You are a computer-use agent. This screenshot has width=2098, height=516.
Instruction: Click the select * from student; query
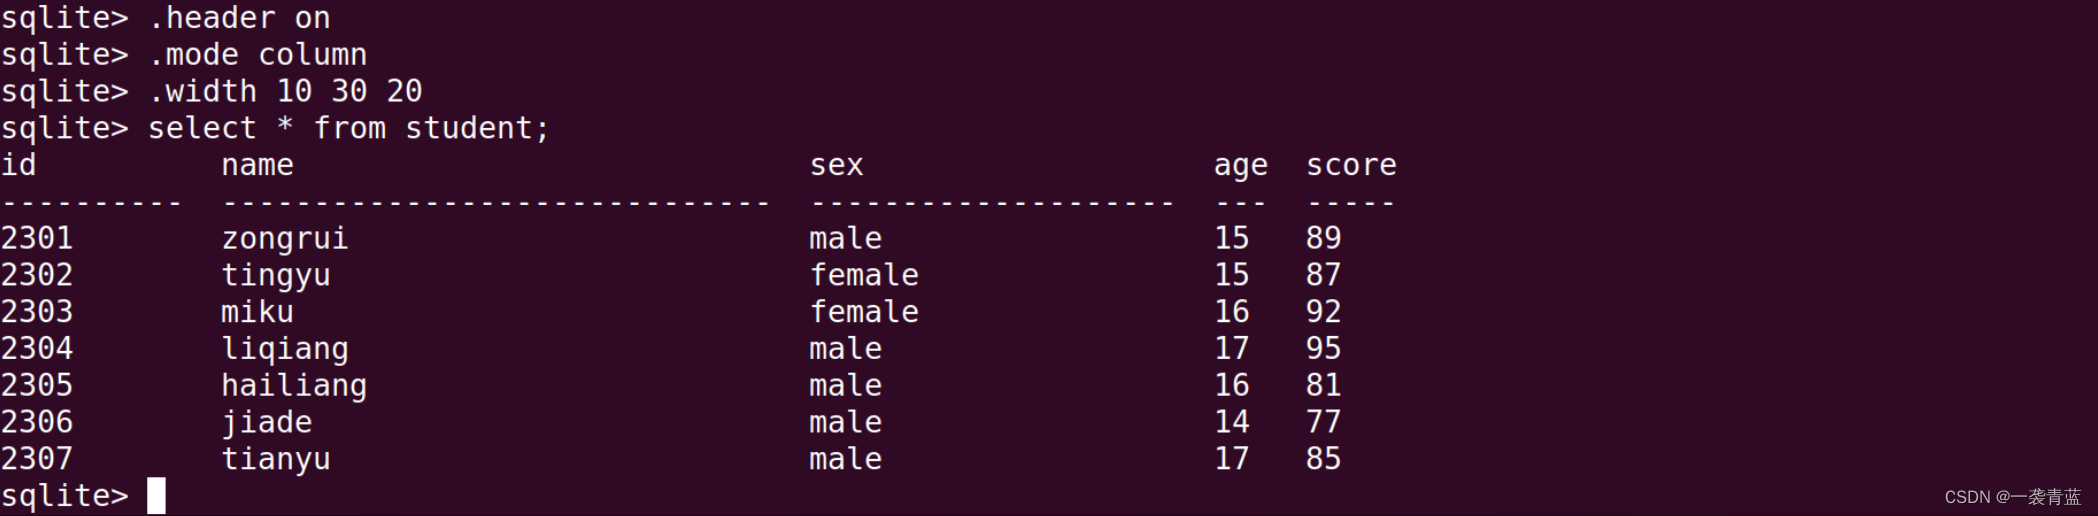click(348, 129)
